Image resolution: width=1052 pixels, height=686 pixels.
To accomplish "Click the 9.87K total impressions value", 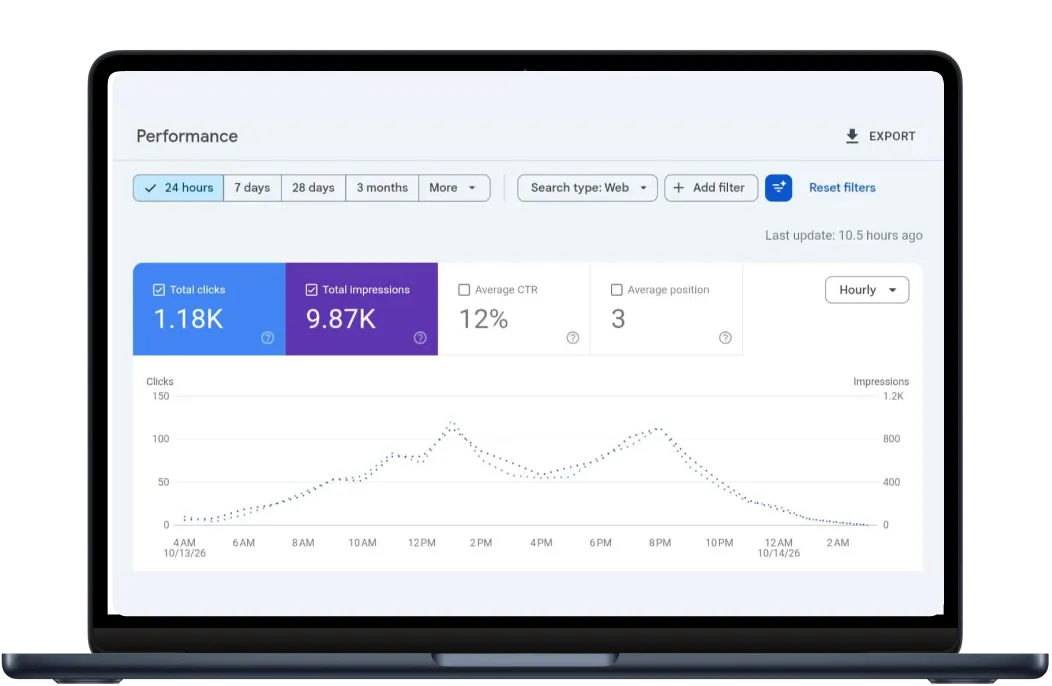I will tap(341, 319).
